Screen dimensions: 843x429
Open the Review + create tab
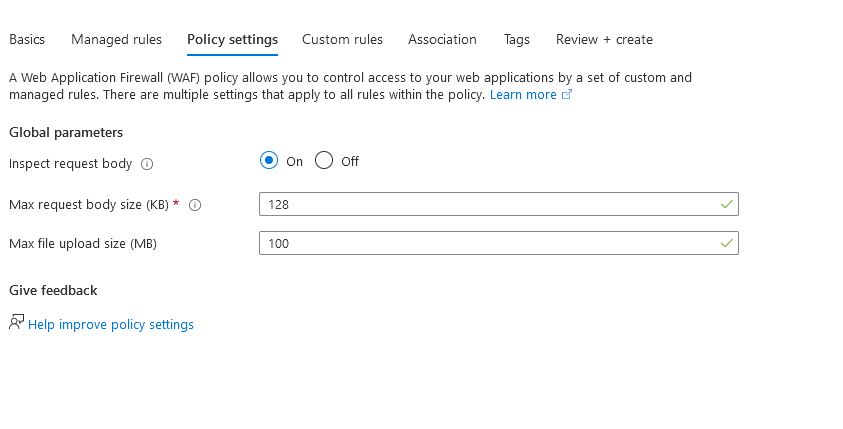point(604,39)
